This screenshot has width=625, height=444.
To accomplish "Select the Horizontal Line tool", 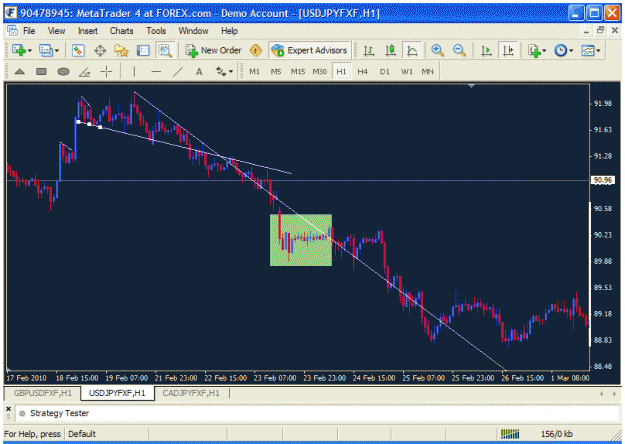I will click(x=156, y=72).
